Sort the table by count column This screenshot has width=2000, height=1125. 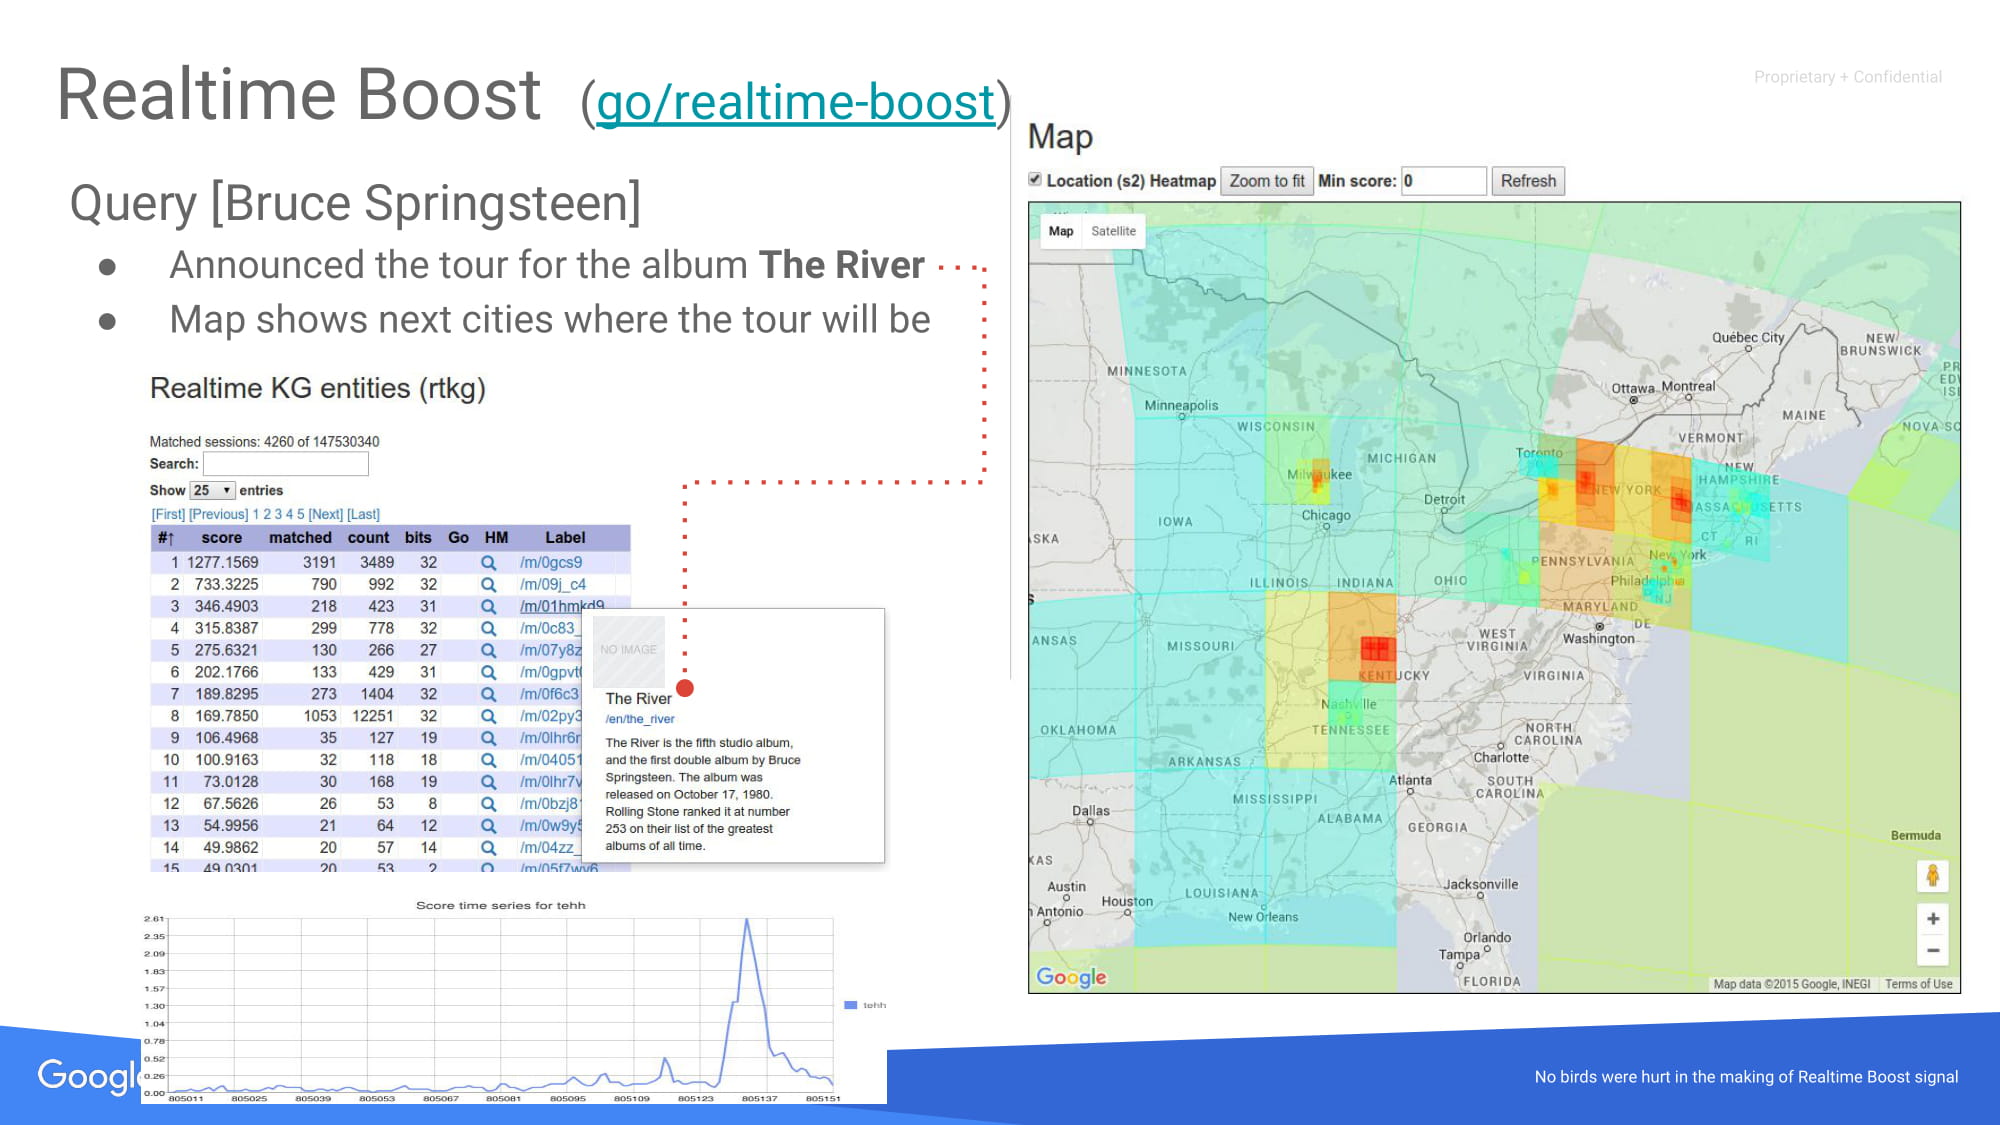(x=368, y=538)
